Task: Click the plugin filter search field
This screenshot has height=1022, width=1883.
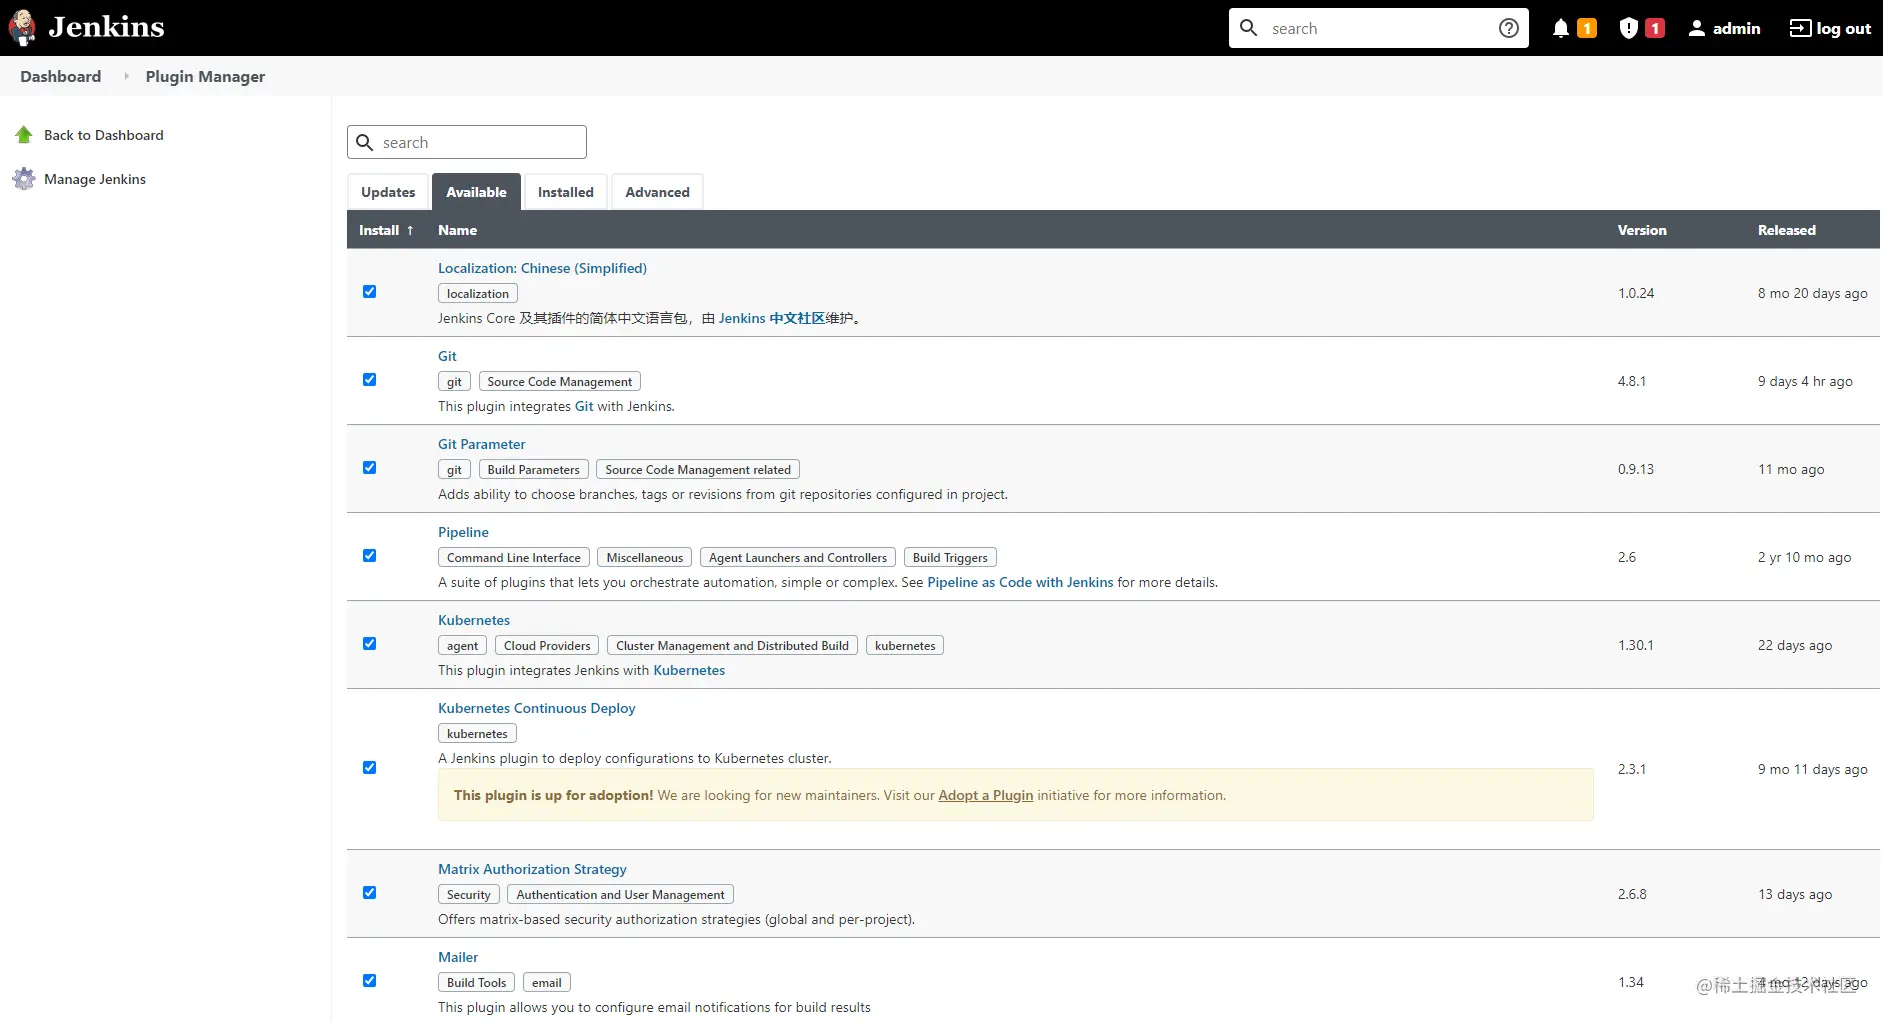Action: [x=467, y=142]
